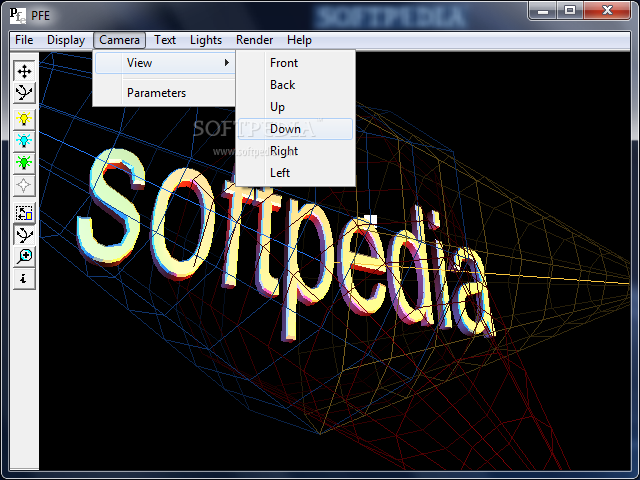This screenshot has width=640, height=480.
Task: Set camera view to Back
Action: click(x=295, y=85)
